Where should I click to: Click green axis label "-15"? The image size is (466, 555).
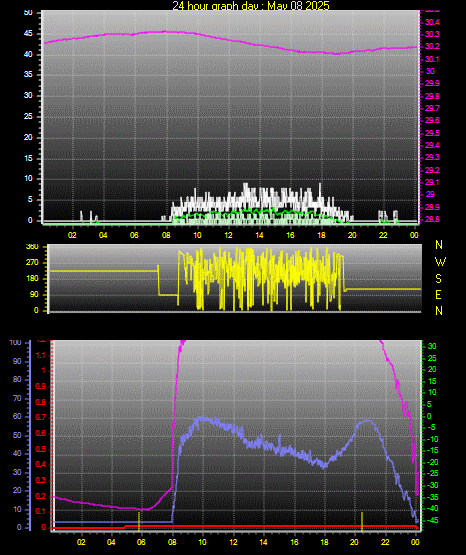click(433, 451)
